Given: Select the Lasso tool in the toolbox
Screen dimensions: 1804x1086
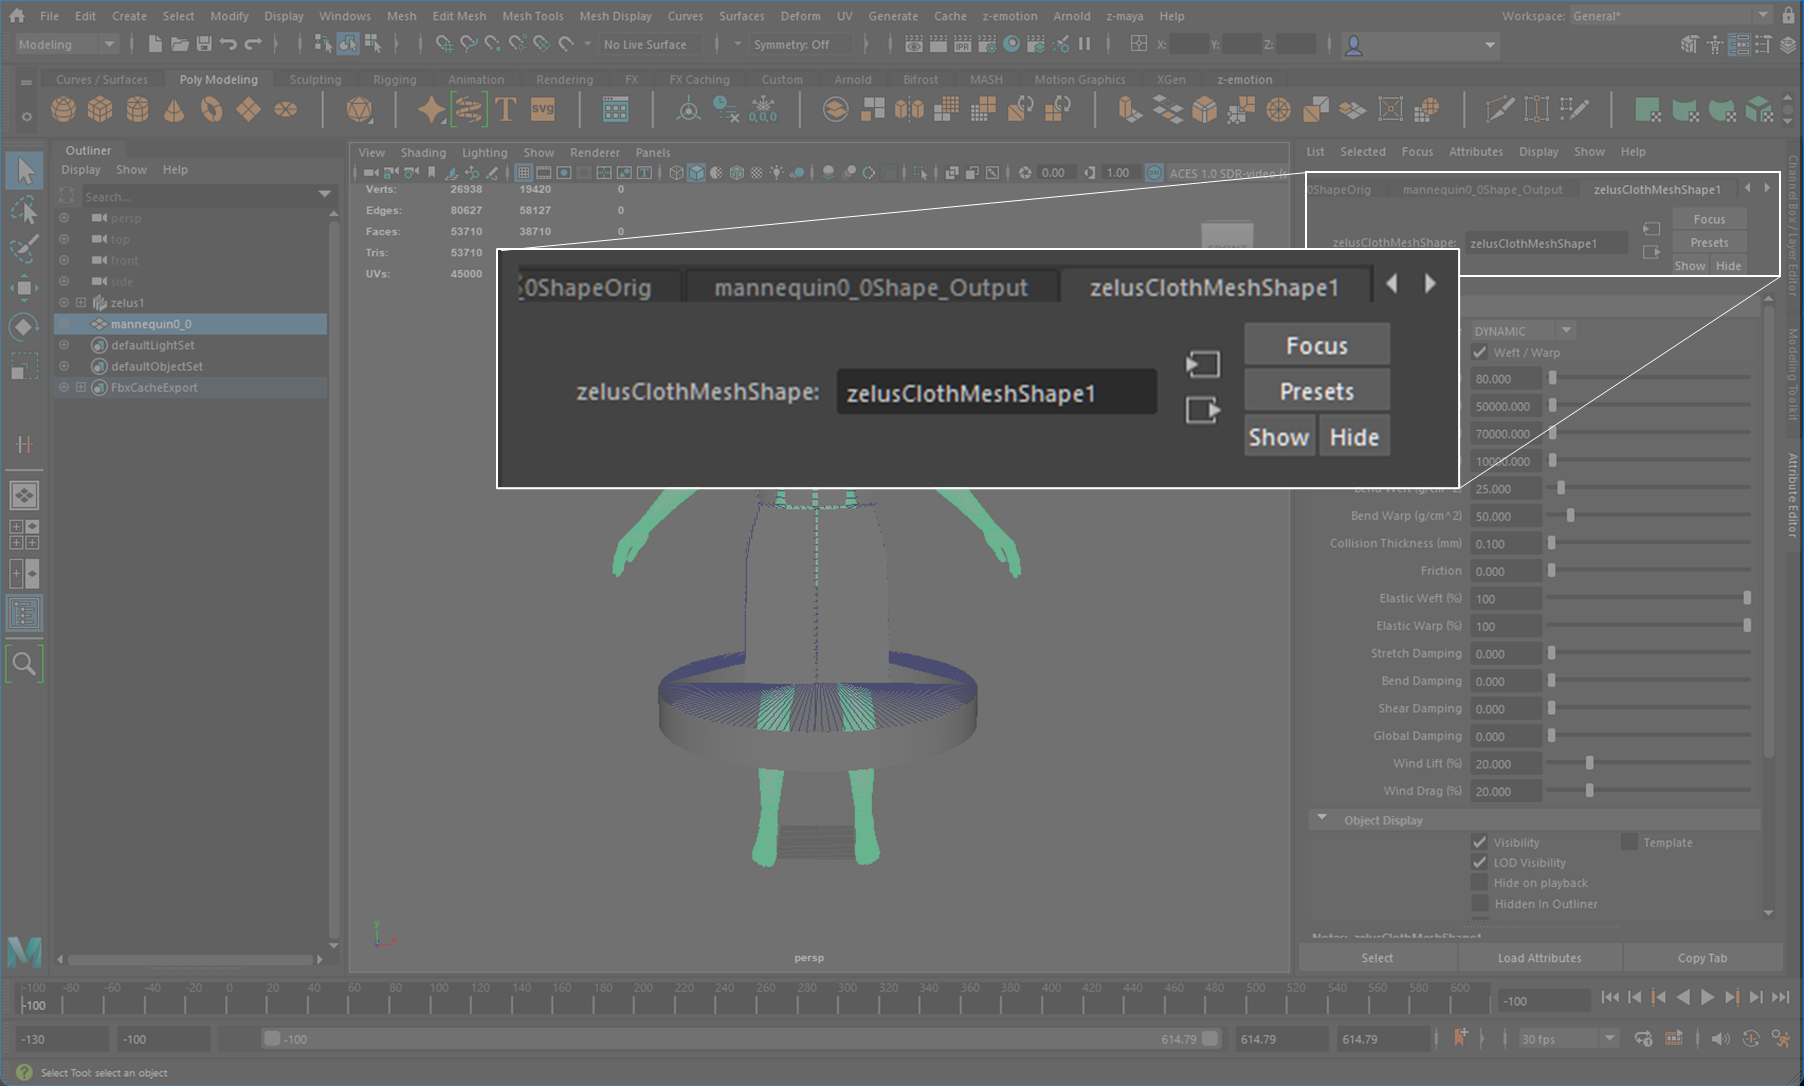Looking at the screenshot, I should click(x=25, y=211).
